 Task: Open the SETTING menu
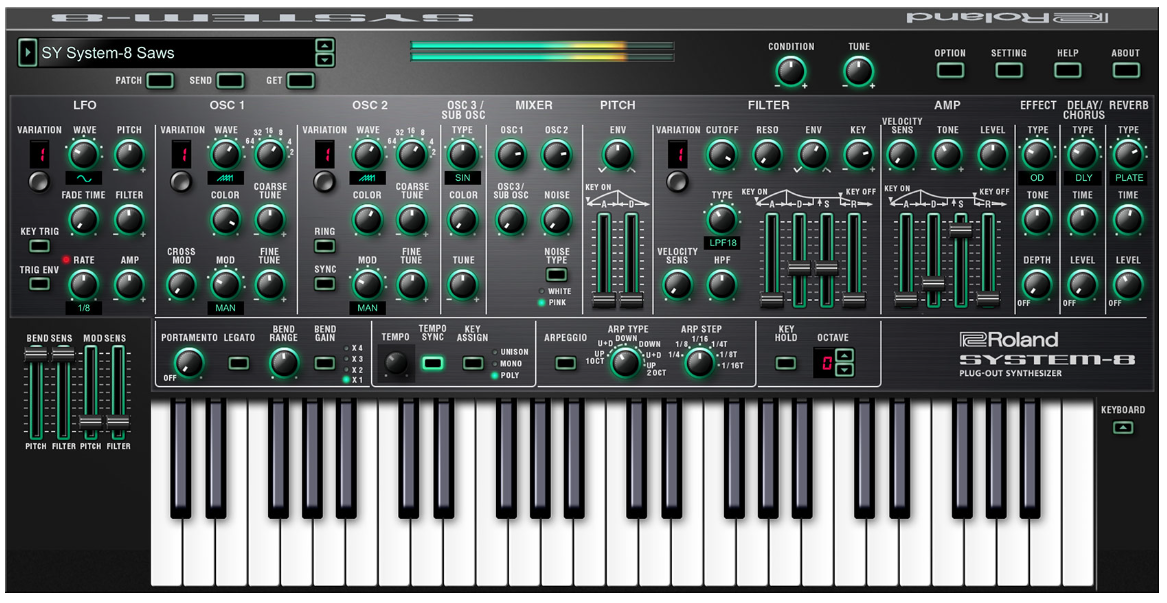pyautogui.click(x=1008, y=70)
